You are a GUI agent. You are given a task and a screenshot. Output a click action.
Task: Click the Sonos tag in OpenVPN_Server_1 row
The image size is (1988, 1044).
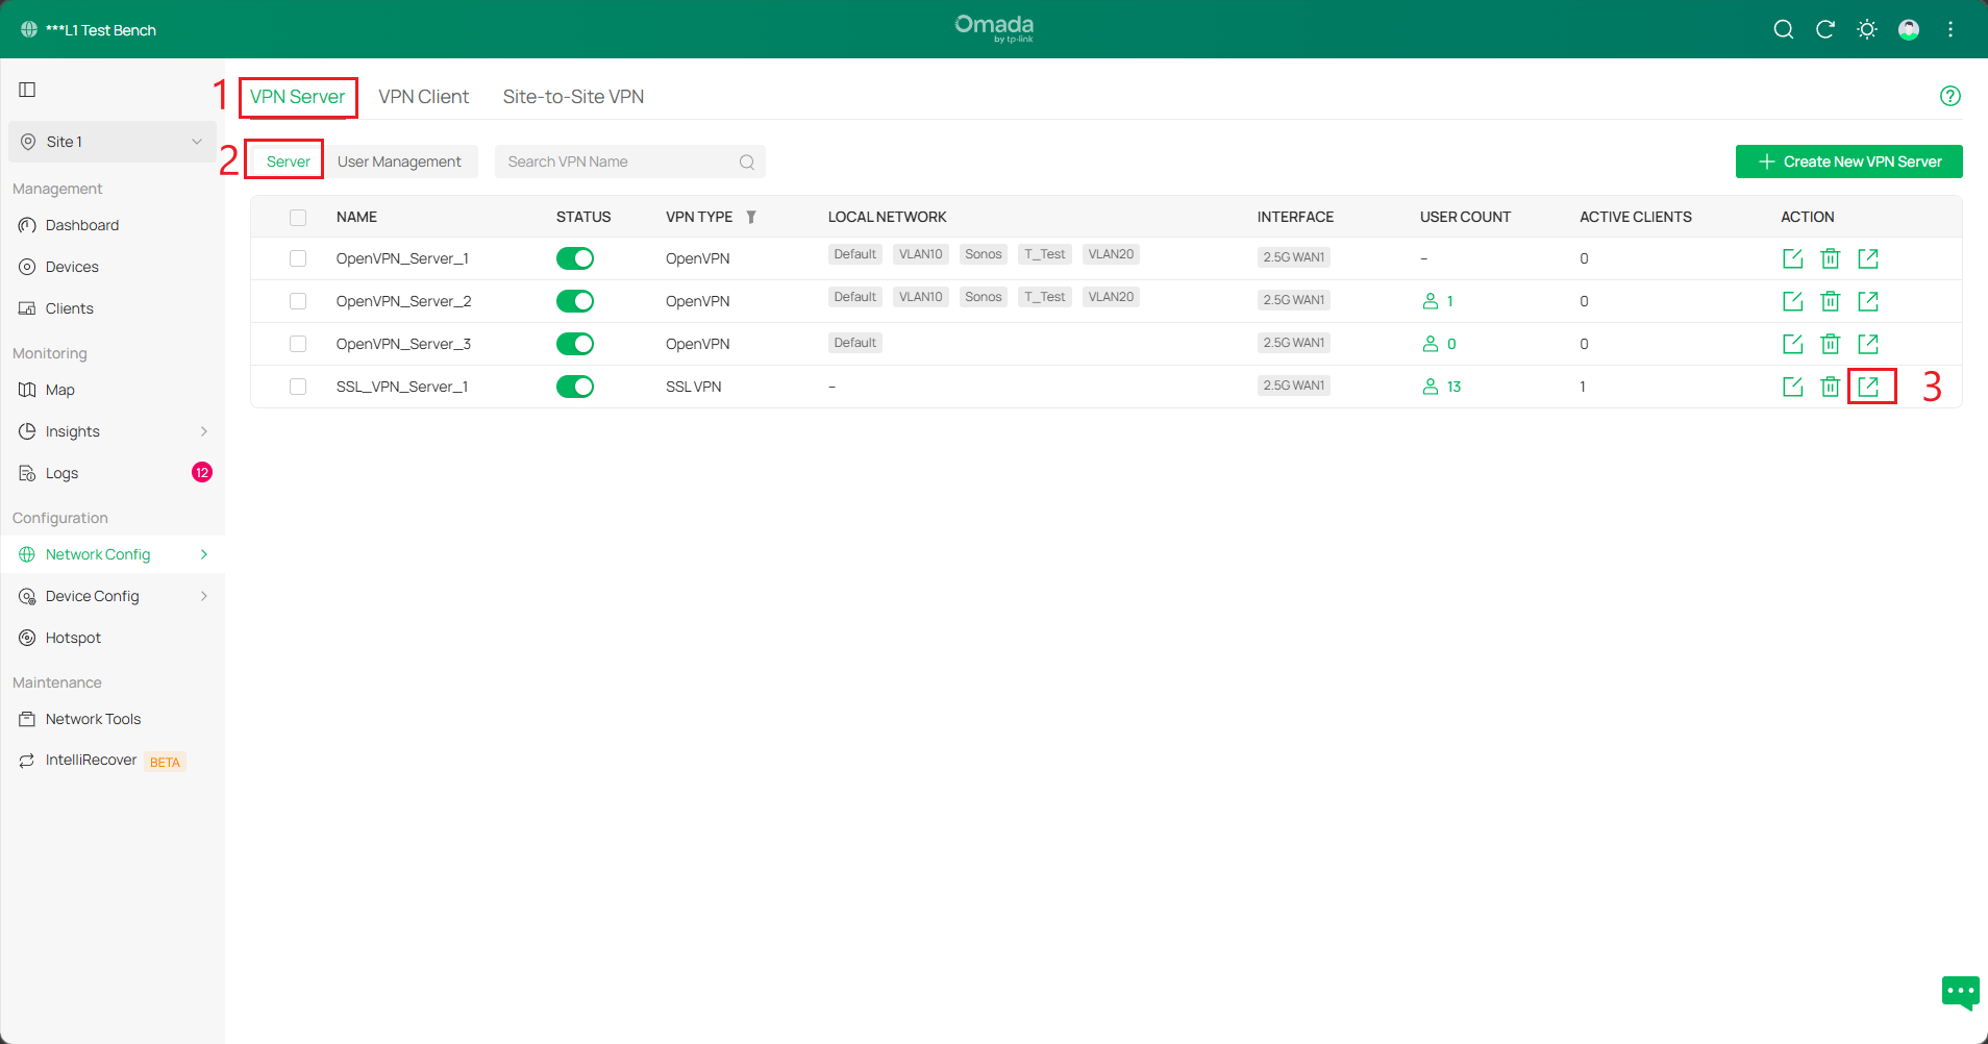coord(983,255)
